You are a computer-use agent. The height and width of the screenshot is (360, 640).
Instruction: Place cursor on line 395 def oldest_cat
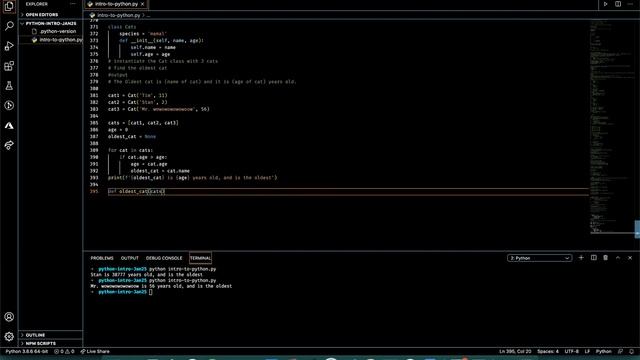(x=137, y=191)
